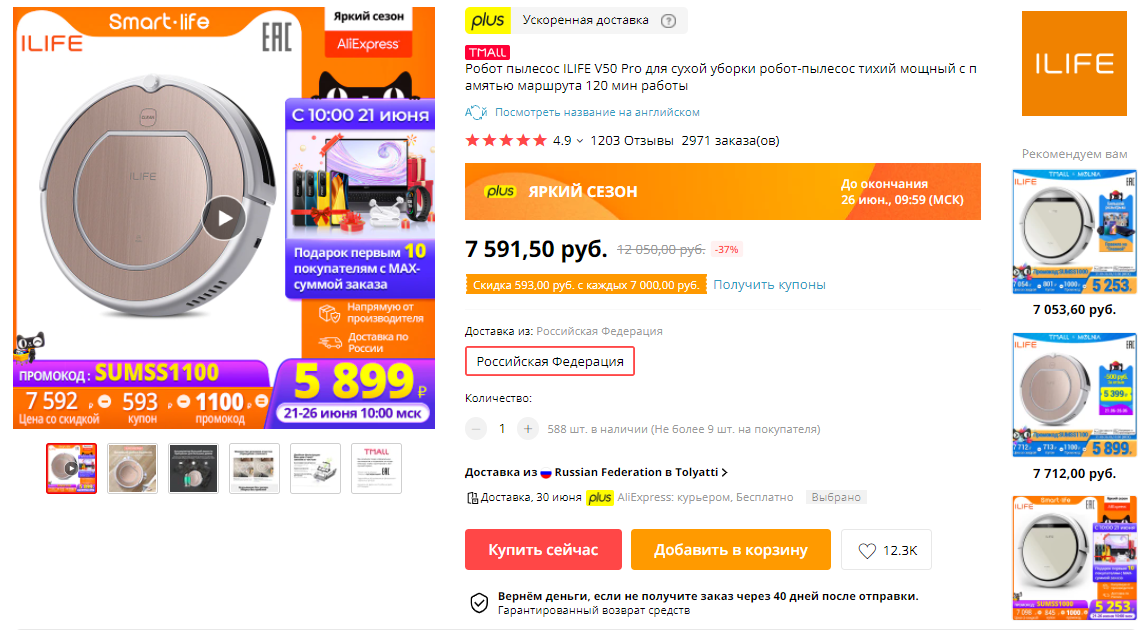Play the product video on main image

tap(223, 218)
